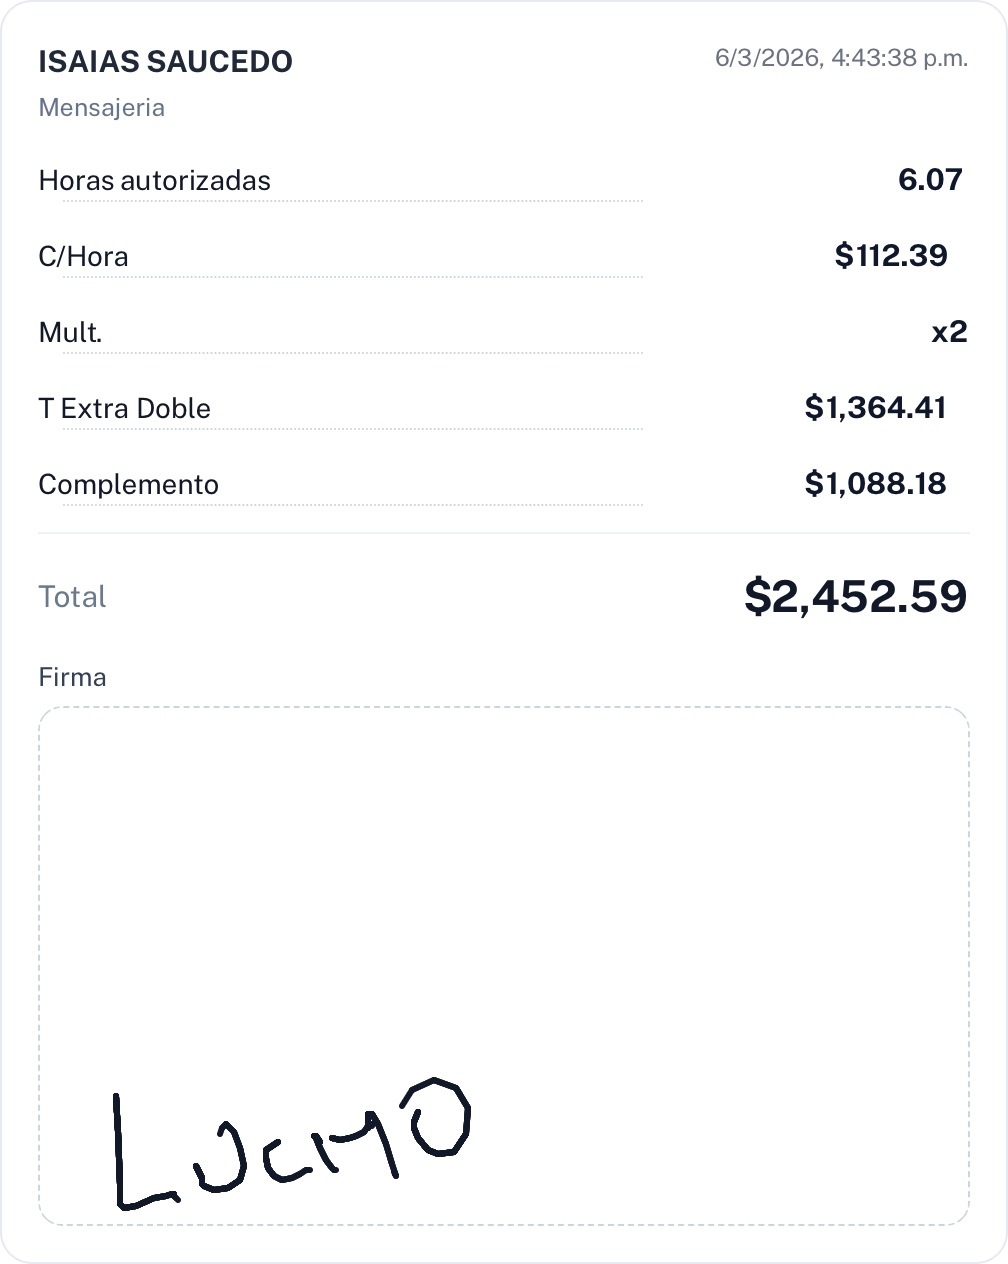The height and width of the screenshot is (1264, 1008).
Task: Select the T Extra Doble label
Action: (124, 409)
